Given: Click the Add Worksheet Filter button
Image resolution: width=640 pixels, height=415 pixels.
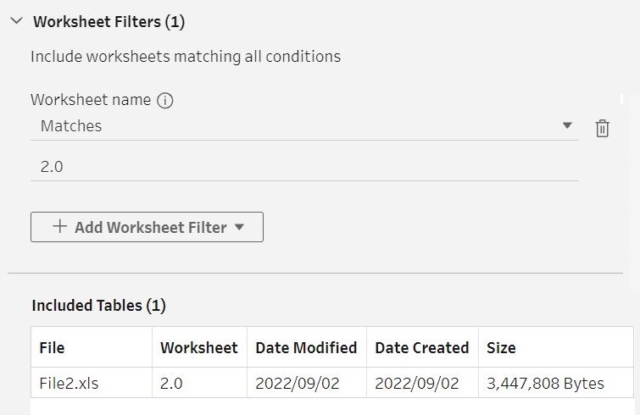Looking at the screenshot, I should pyautogui.click(x=147, y=227).
